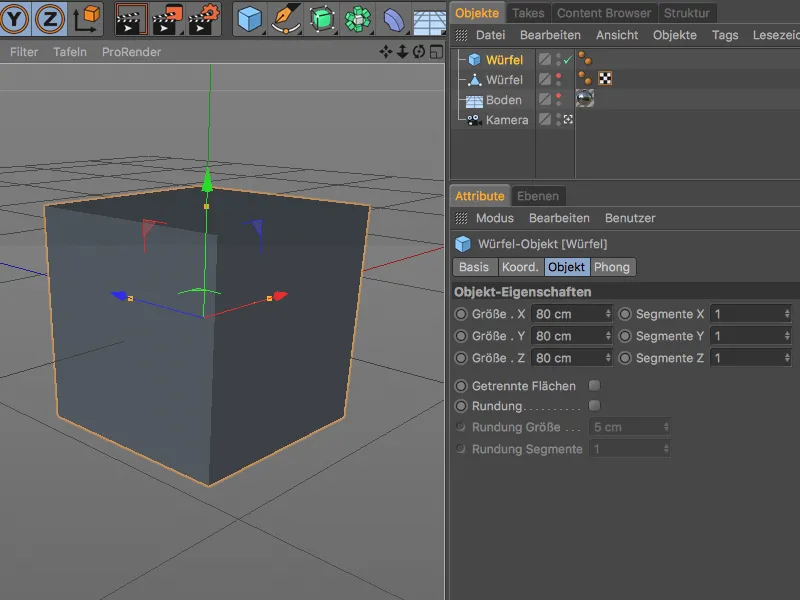Open the Koord. properties tab
800x600 pixels.
[x=520, y=267]
